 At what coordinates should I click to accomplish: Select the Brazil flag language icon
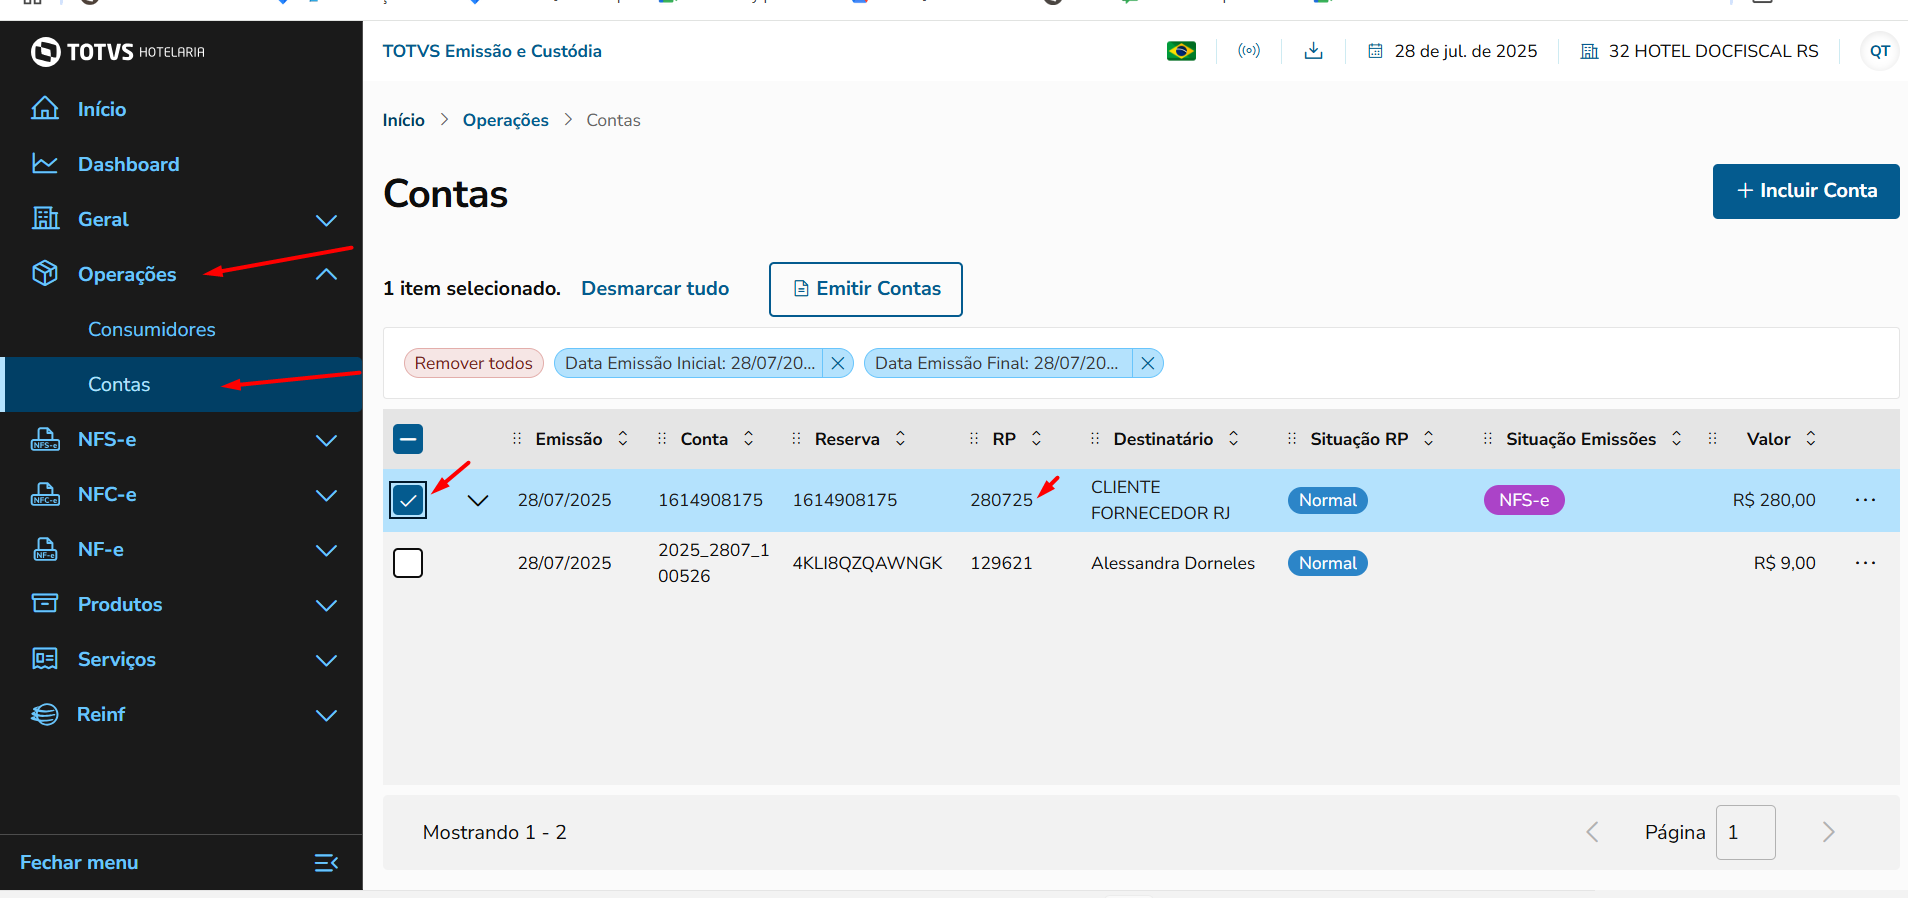(1181, 51)
